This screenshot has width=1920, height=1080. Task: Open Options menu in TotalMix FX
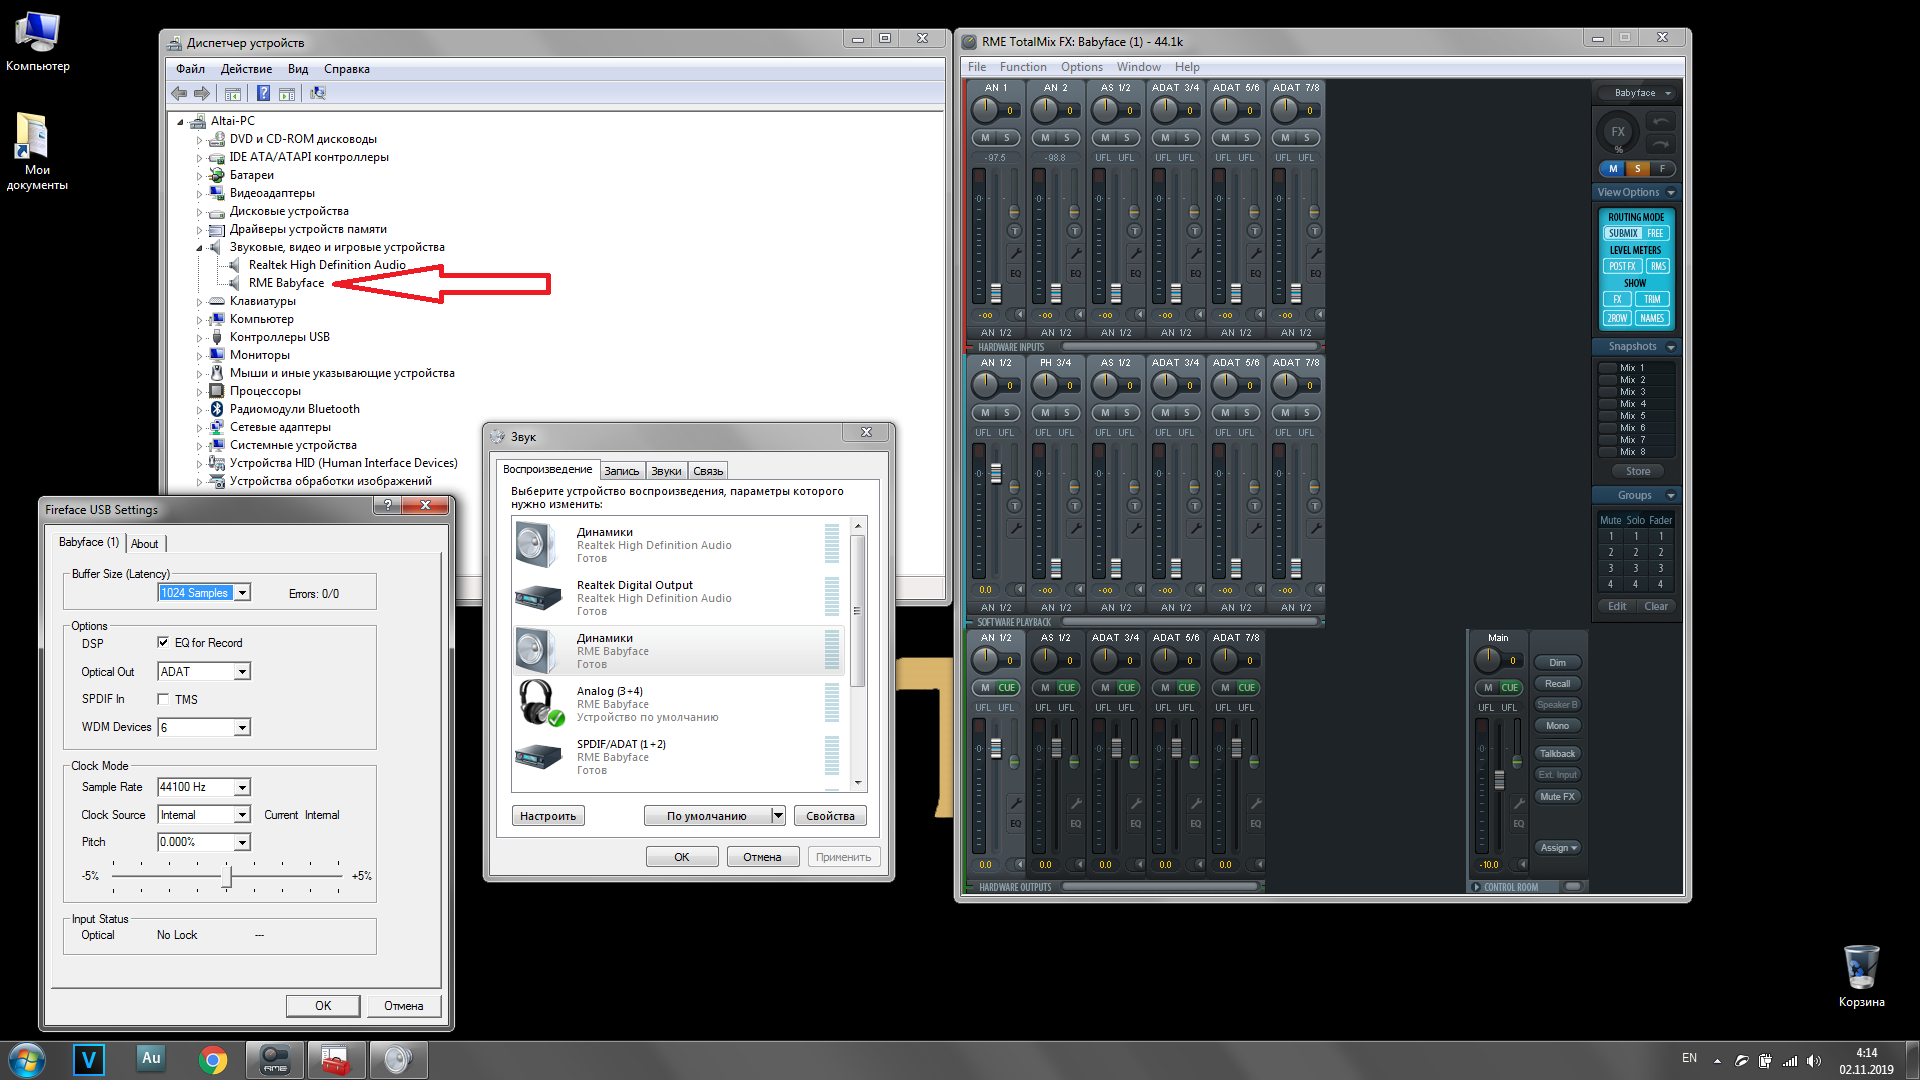[1081, 67]
